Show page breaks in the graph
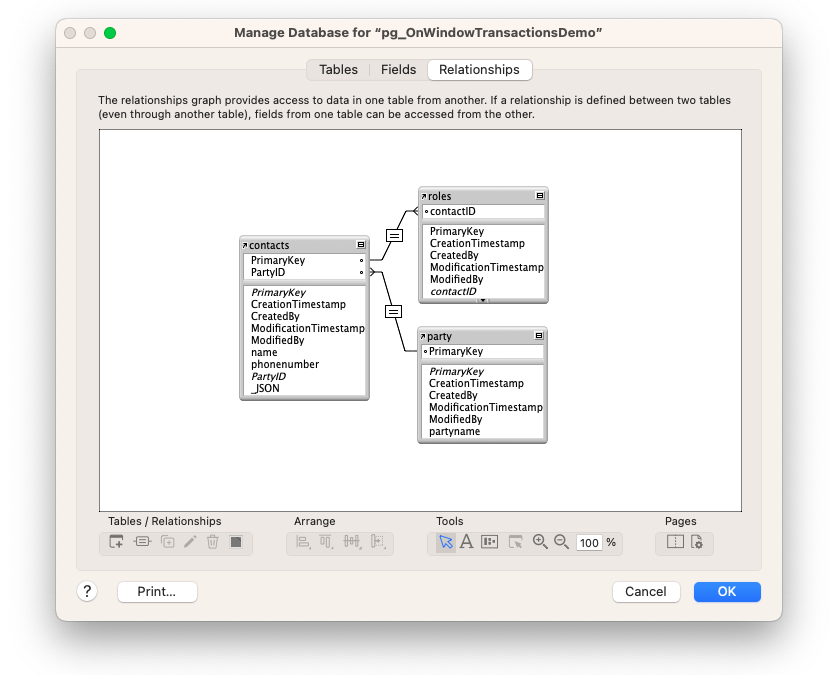 click(x=675, y=542)
